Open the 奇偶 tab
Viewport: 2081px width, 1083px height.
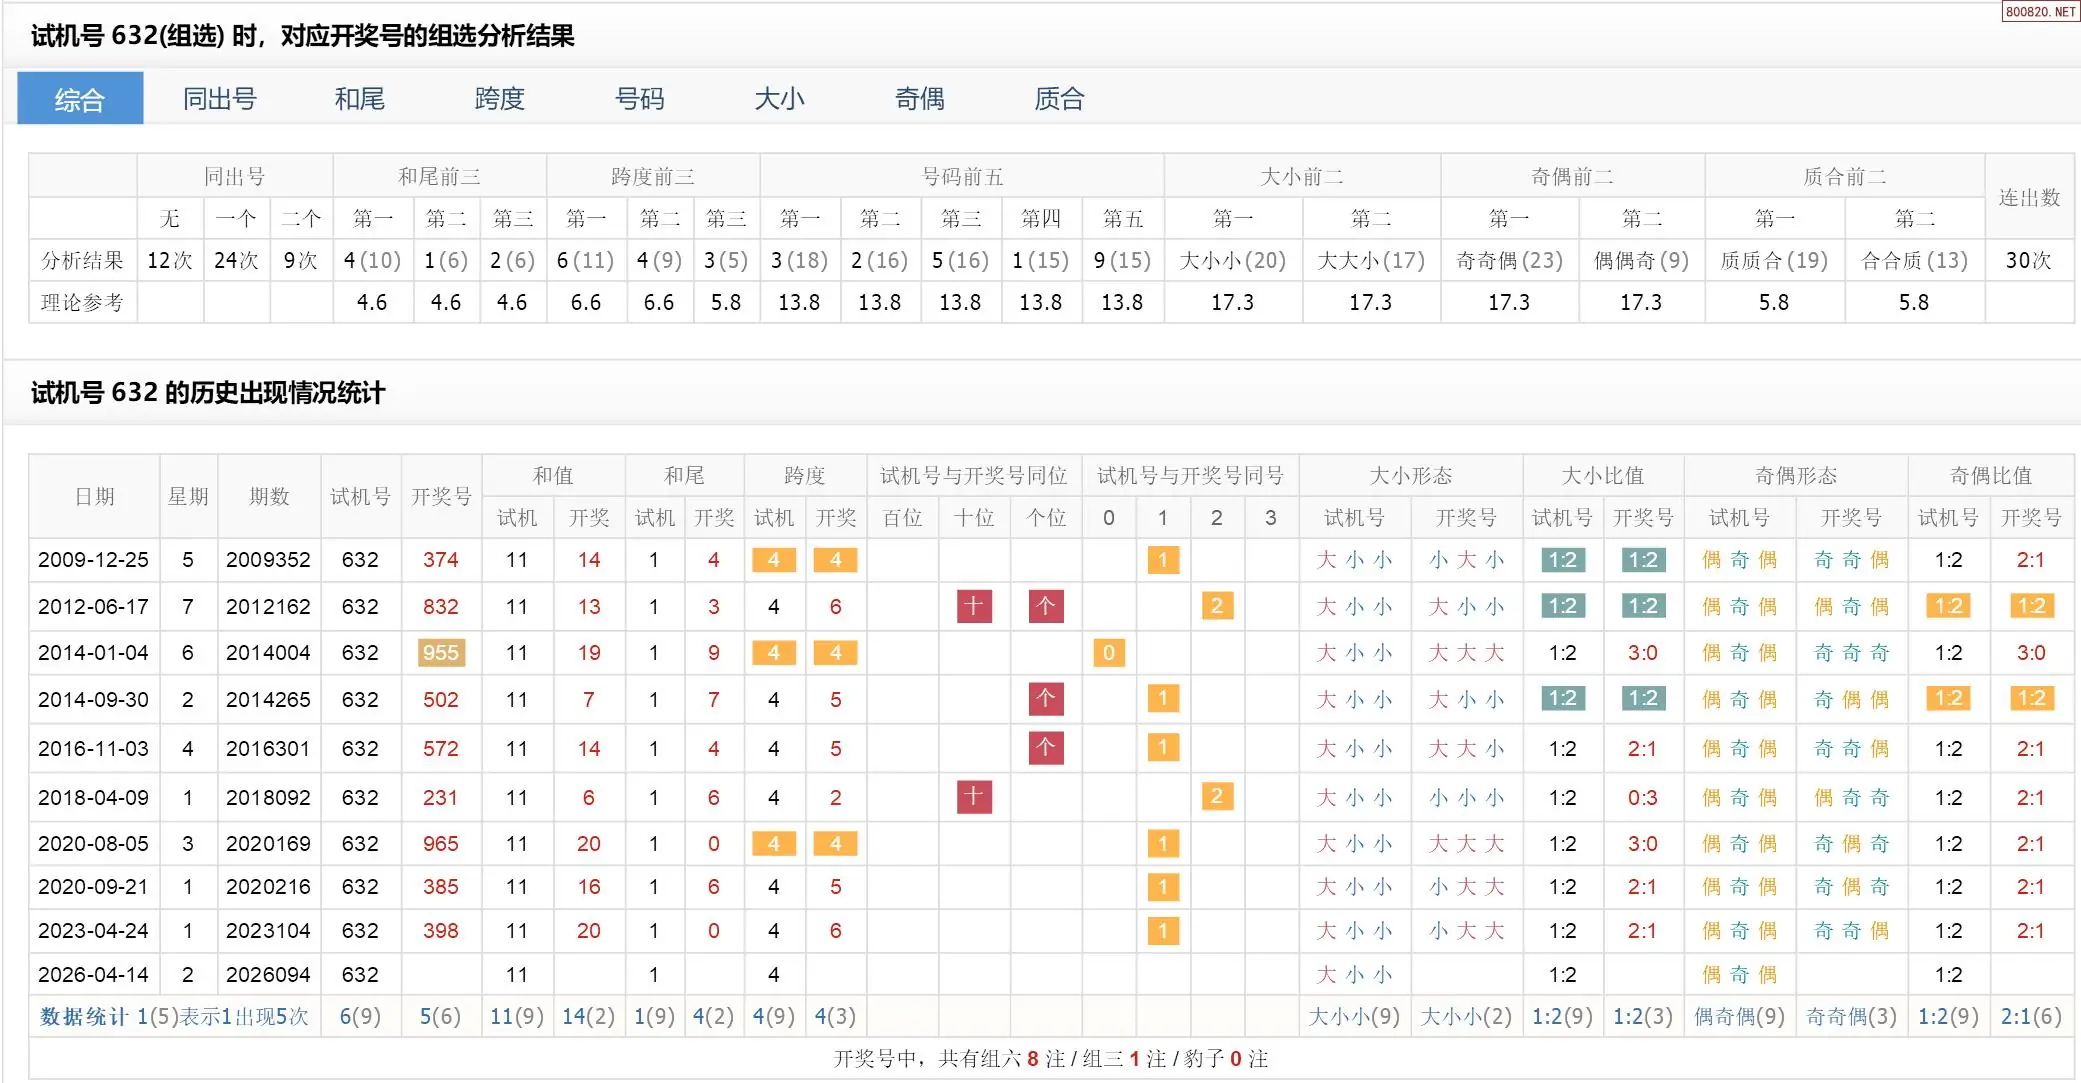pyautogui.click(x=919, y=99)
